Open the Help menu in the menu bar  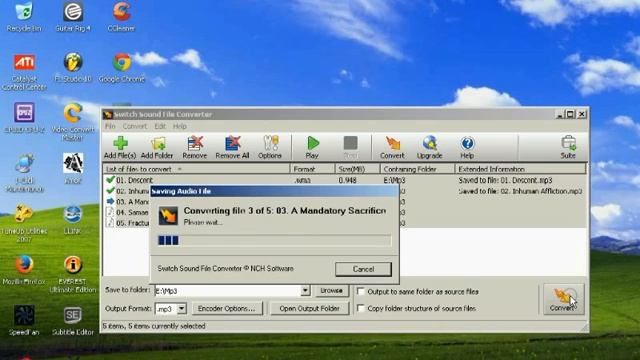(180, 126)
